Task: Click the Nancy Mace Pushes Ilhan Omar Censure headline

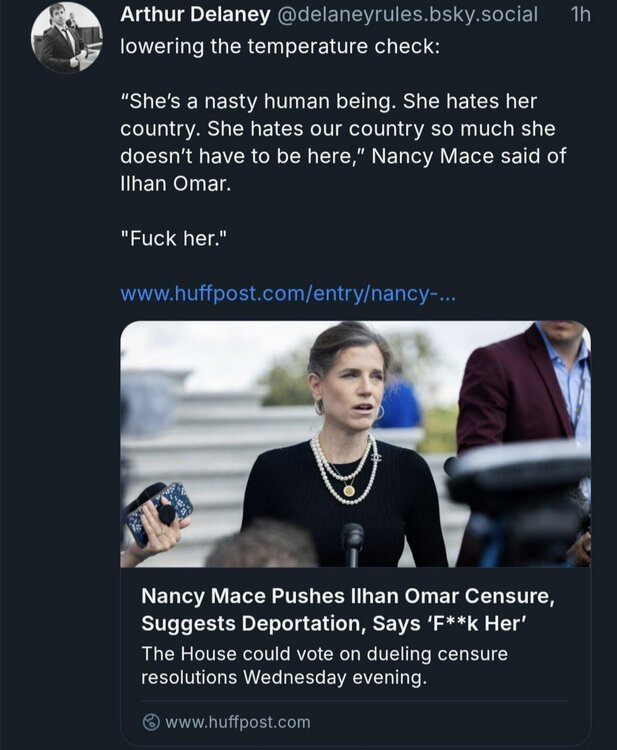Action: tap(347, 596)
